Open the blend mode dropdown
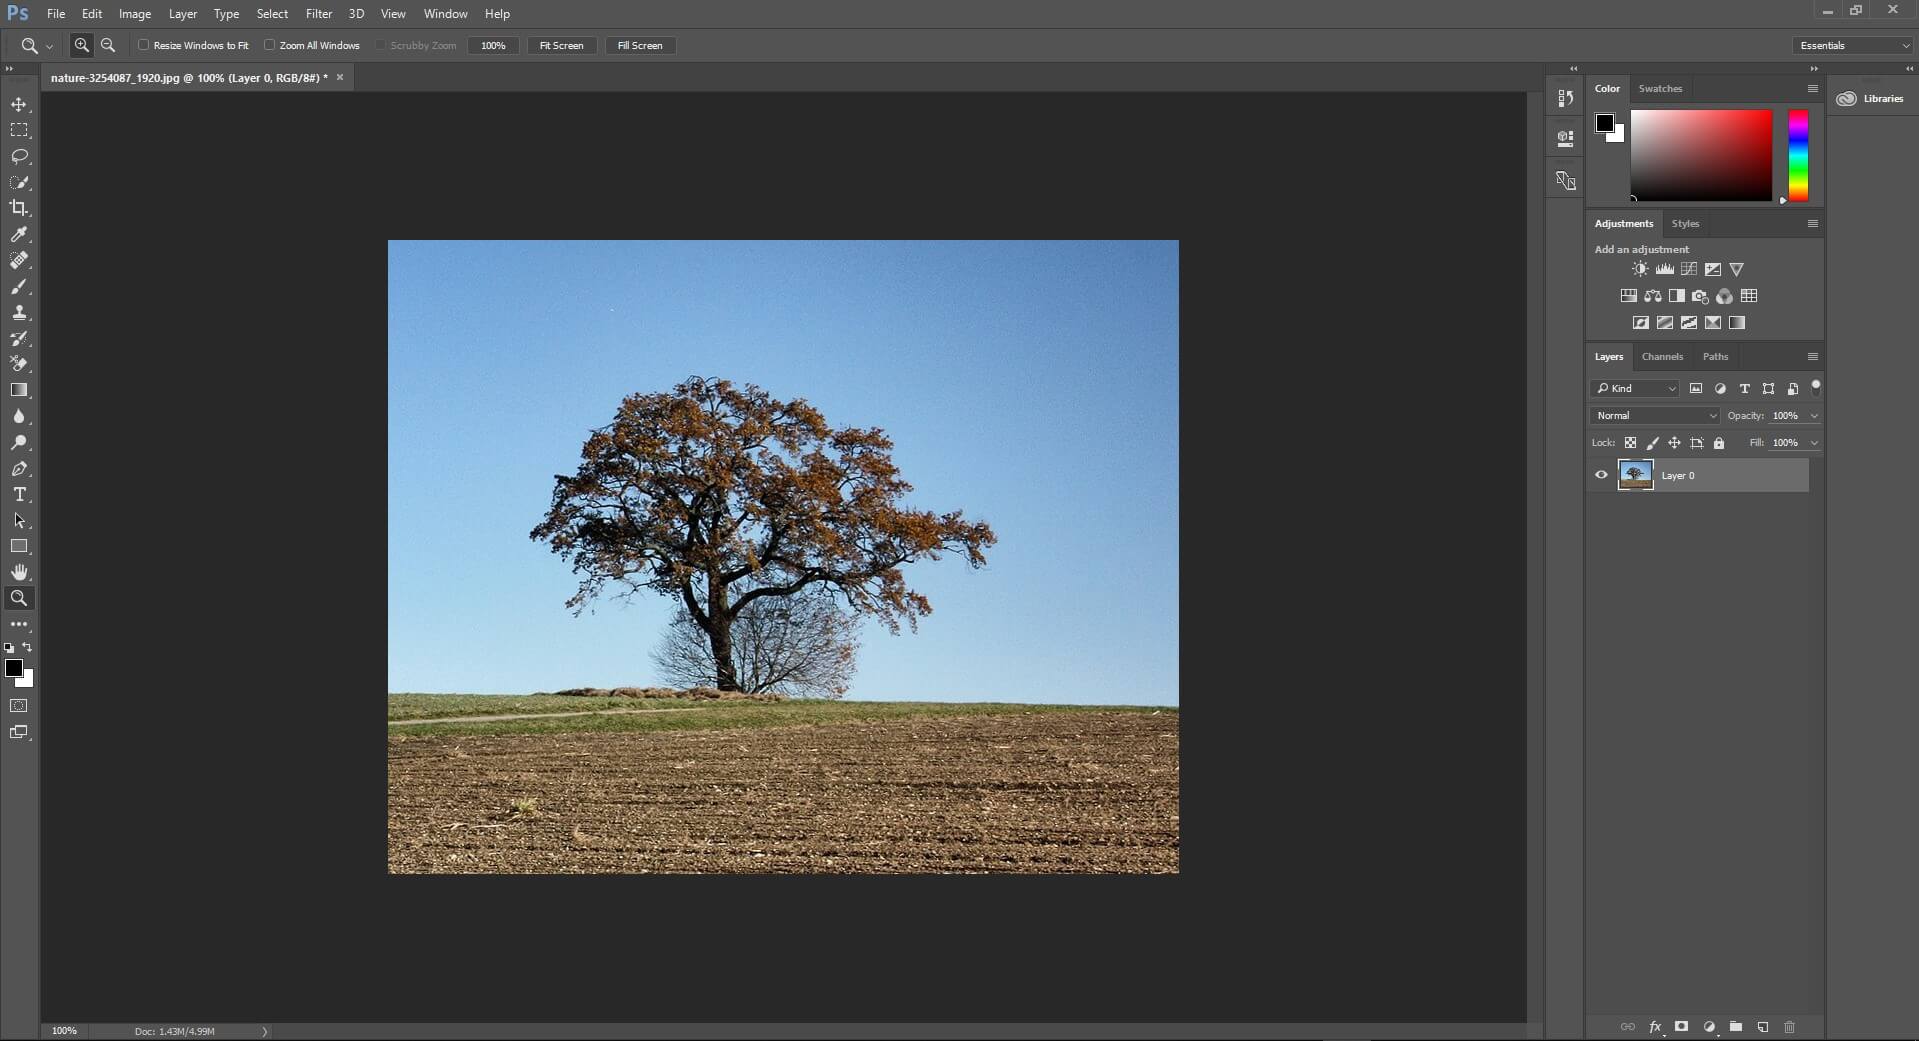The height and width of the screenshot is (1041, 1919). pos(1654,415)
